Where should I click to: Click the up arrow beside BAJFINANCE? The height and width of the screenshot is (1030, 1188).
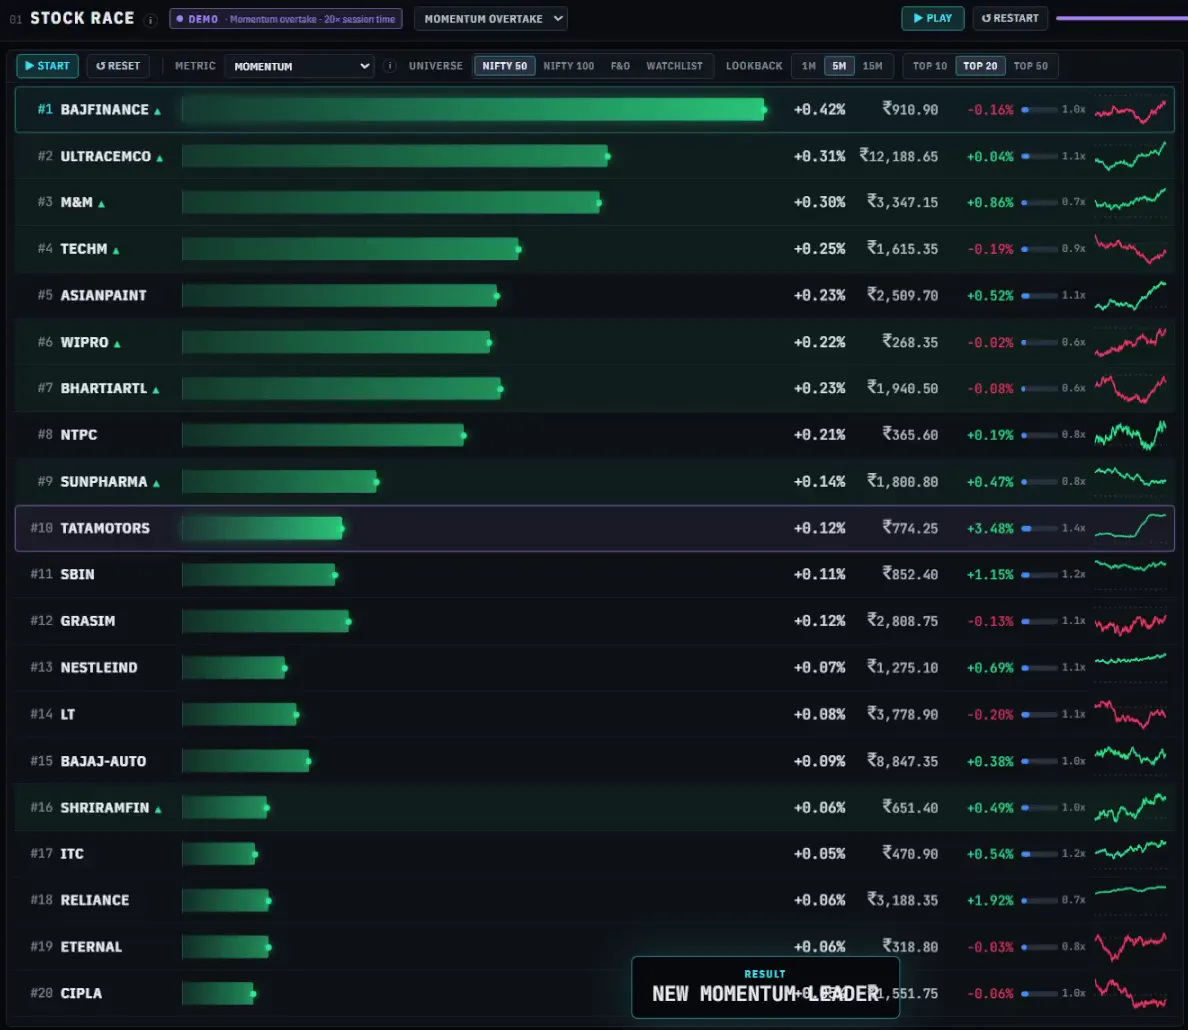[158, 111]
